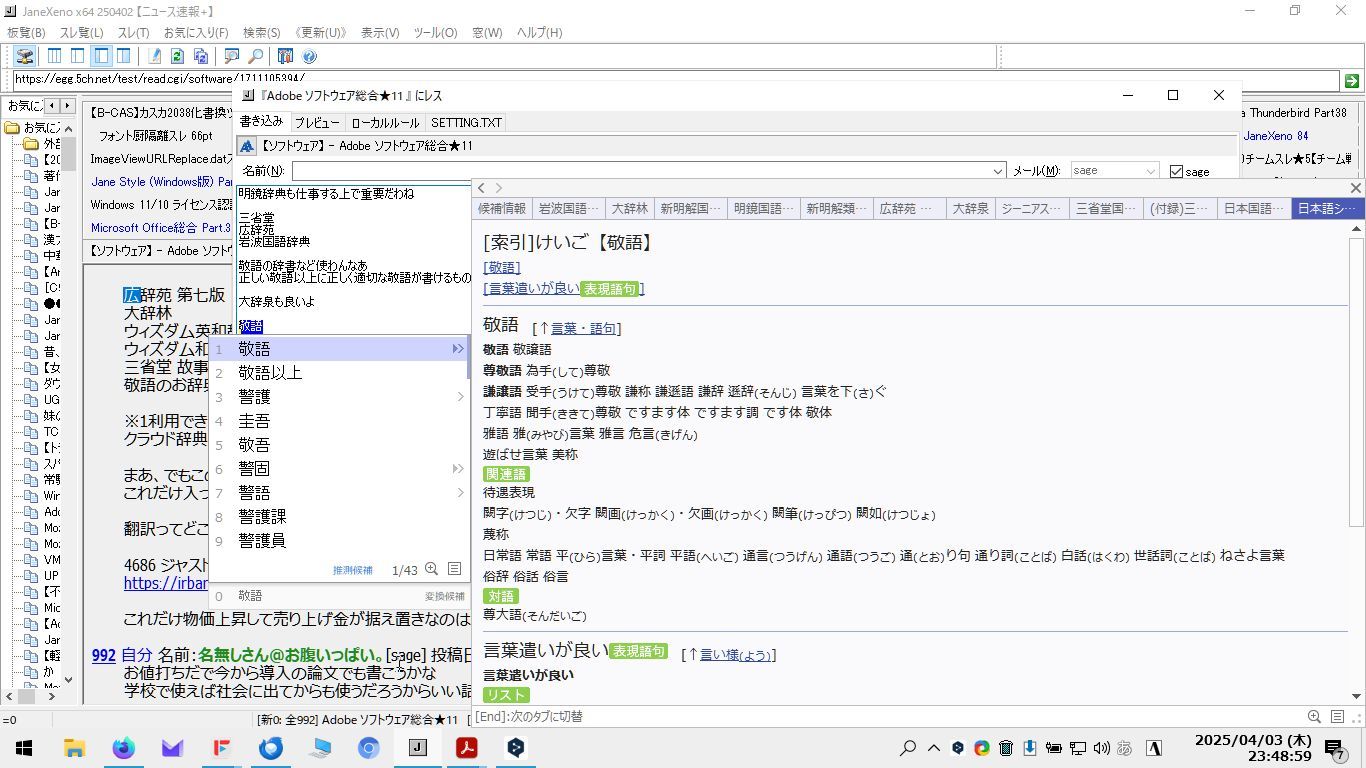Open Firefox from the taskbar

click(123, 748)
